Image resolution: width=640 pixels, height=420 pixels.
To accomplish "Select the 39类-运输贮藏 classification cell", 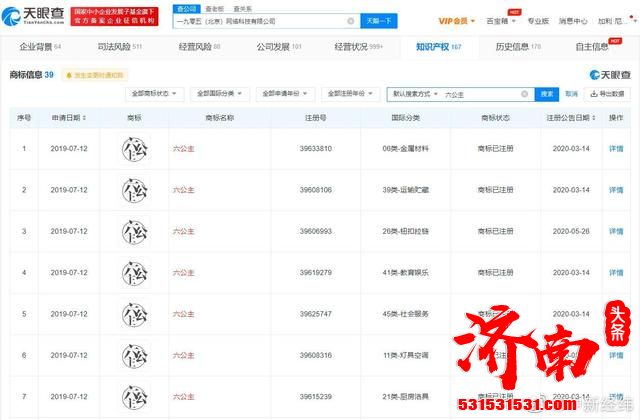I will point(405,190).
